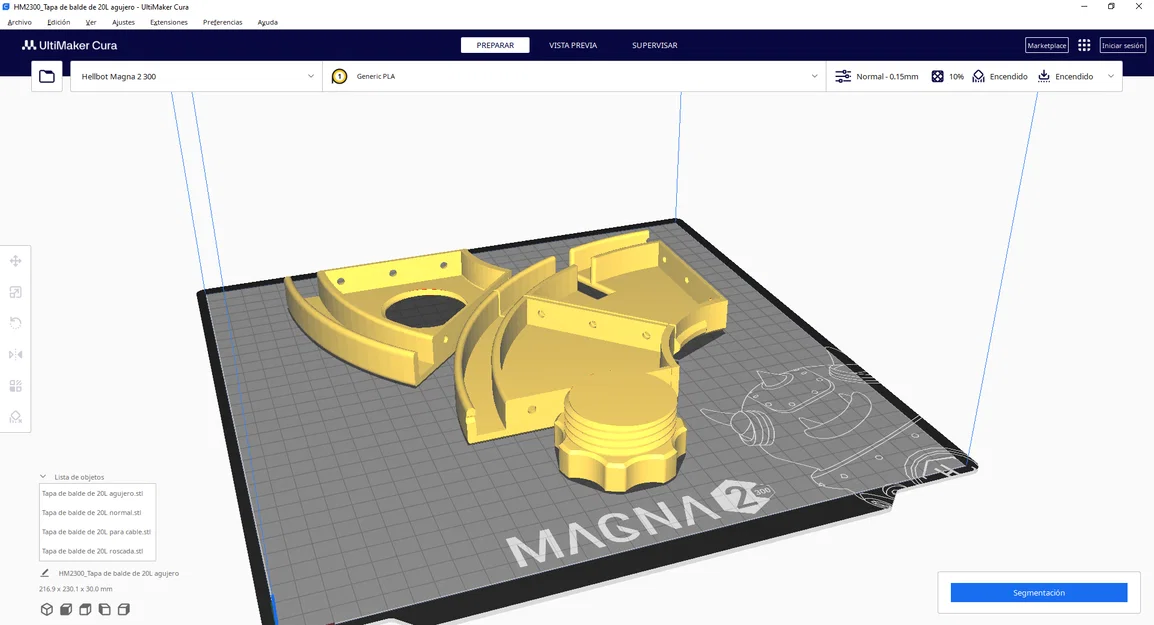Switch to the SUPERVISAR stage tab

654,46
